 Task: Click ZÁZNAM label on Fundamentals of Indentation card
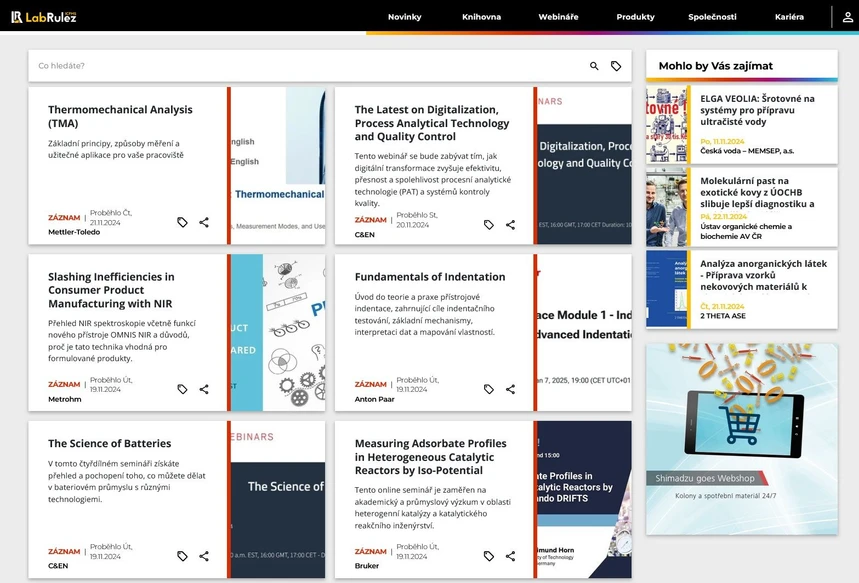(x=370, y=385)
